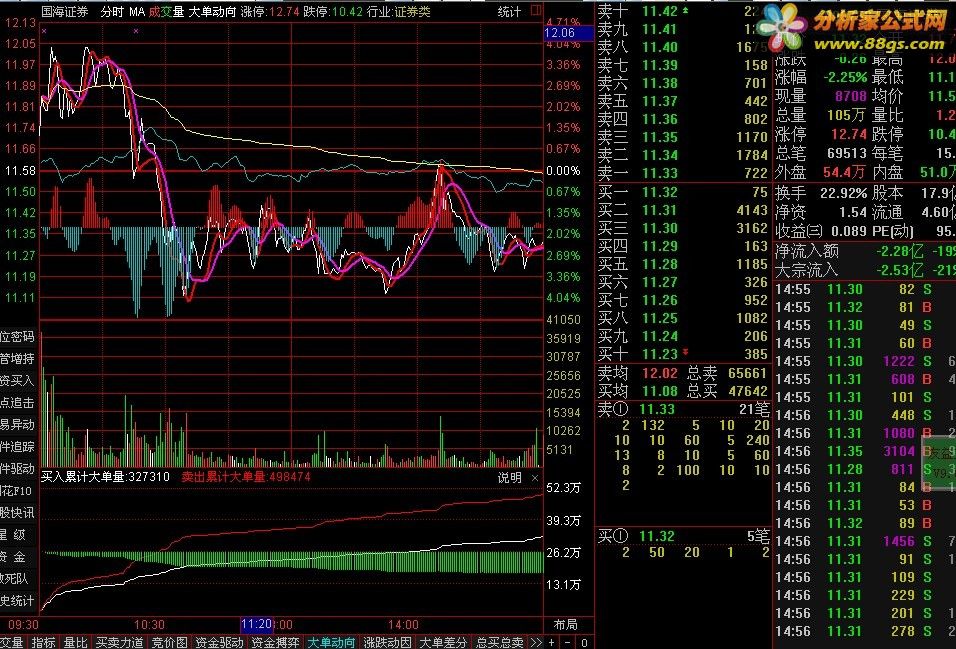Image resolution: width=956 pixels, height=649 pixels.
Task: Switch to the 竞价图 tab
Action: click(169, 642)
